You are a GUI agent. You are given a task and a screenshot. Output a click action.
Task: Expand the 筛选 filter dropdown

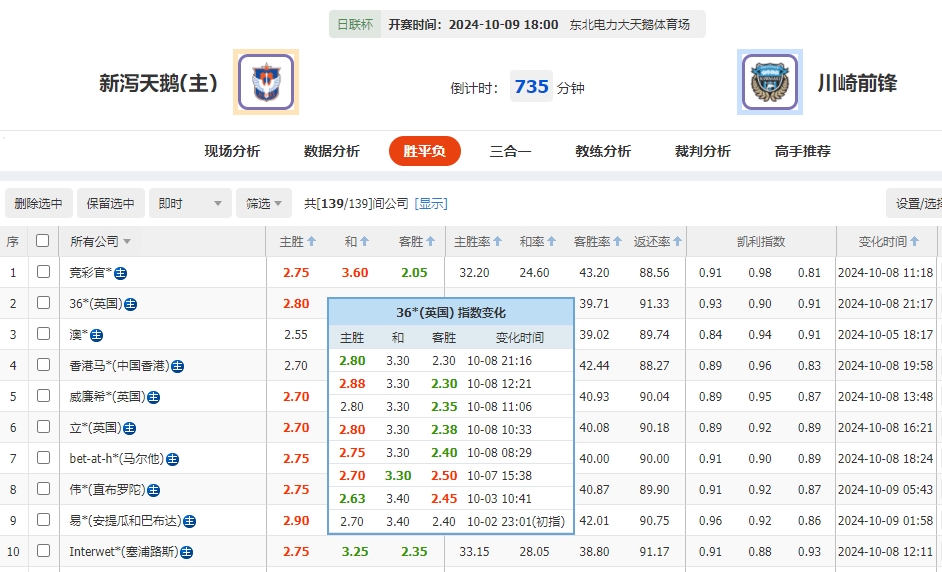265,204
